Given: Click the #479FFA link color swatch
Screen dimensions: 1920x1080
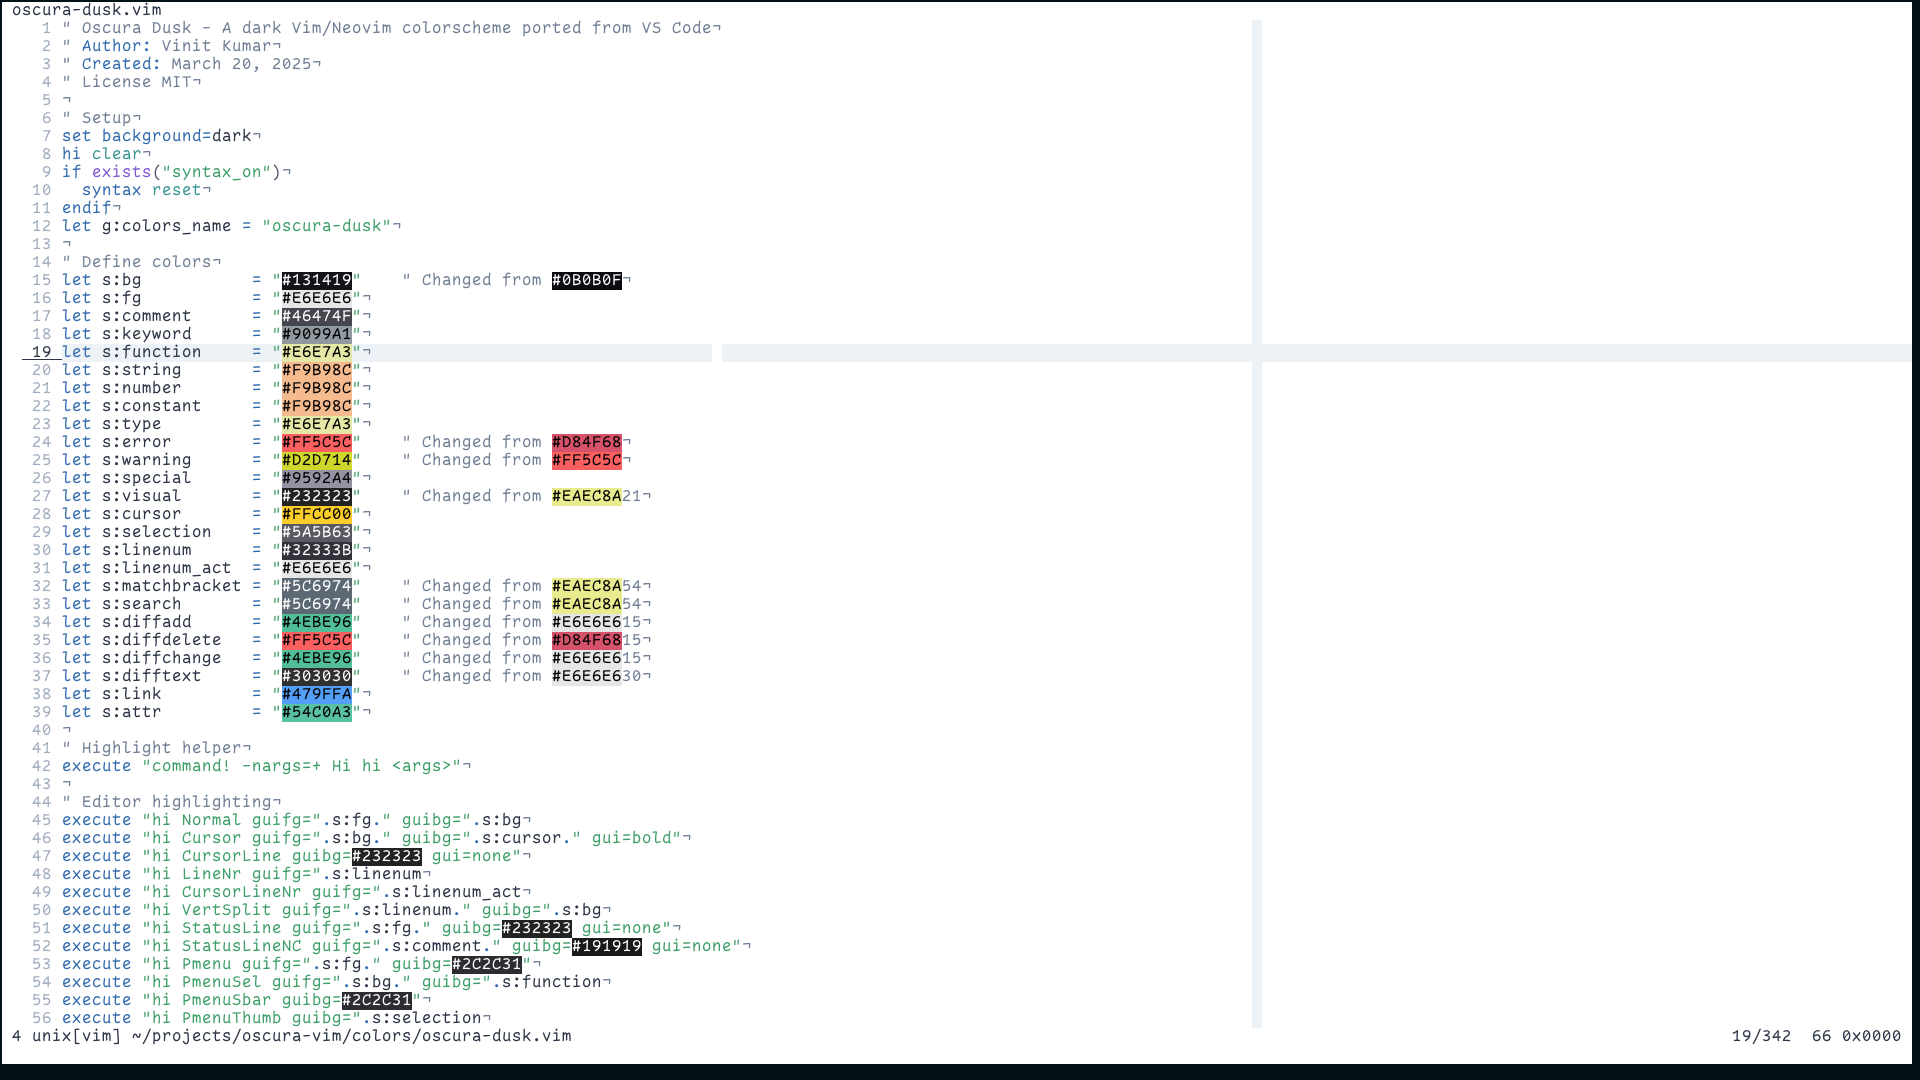Looking at the screenshot, I should (317, 694).
